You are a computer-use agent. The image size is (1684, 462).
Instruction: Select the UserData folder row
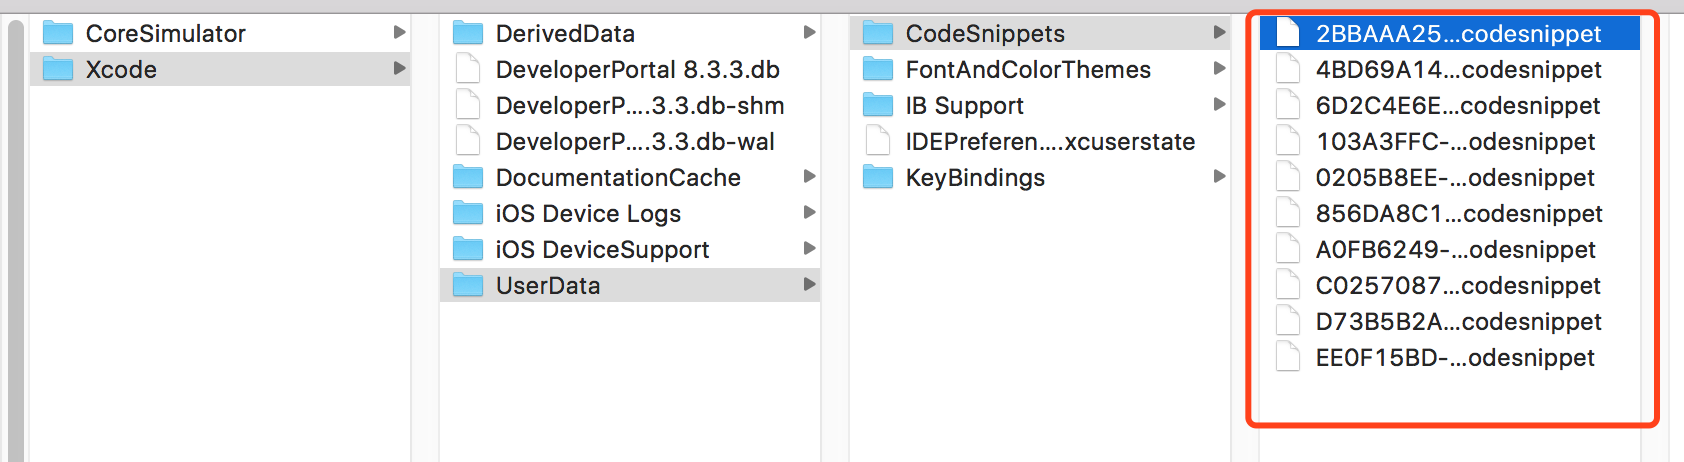pyautogui.click(x=630, y=286)
